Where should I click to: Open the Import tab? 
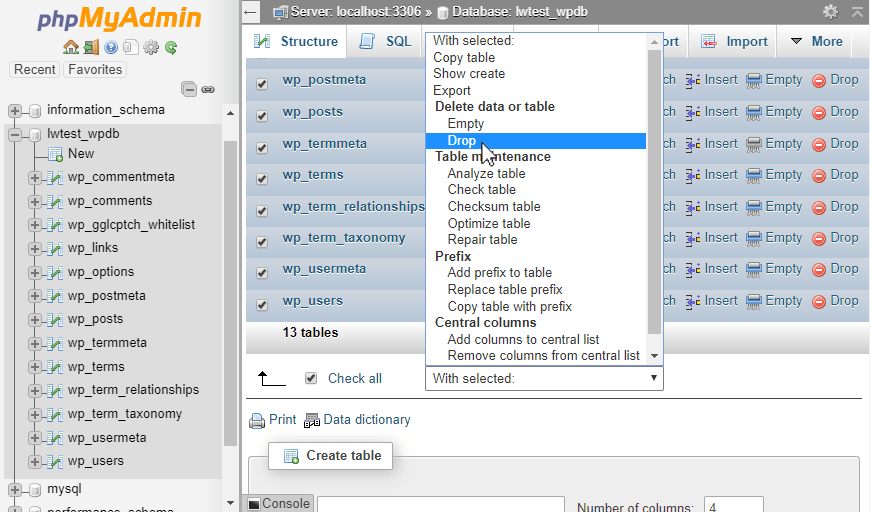tap(734, 41)
